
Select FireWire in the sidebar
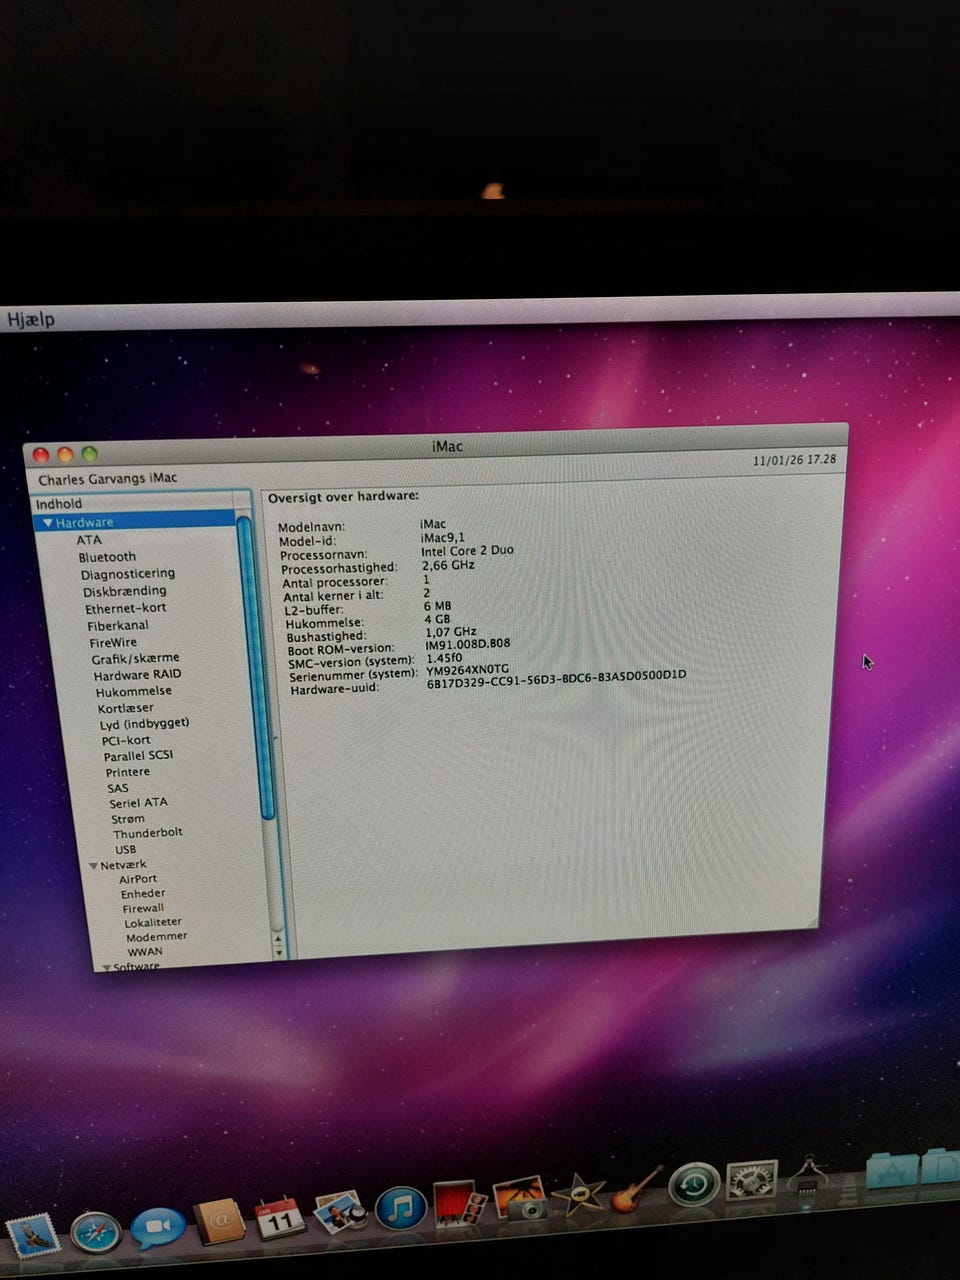pos(113,643)
